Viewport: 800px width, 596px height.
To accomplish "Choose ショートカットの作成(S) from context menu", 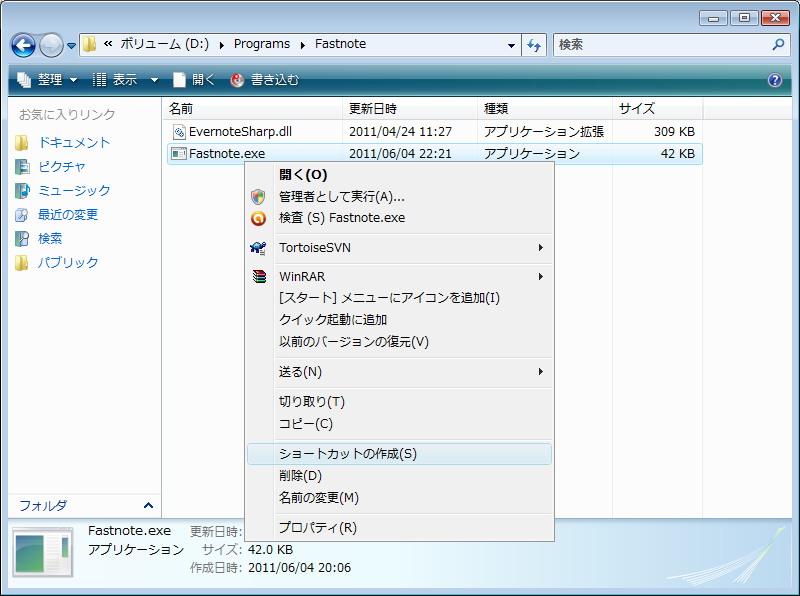I will point(348,454).
